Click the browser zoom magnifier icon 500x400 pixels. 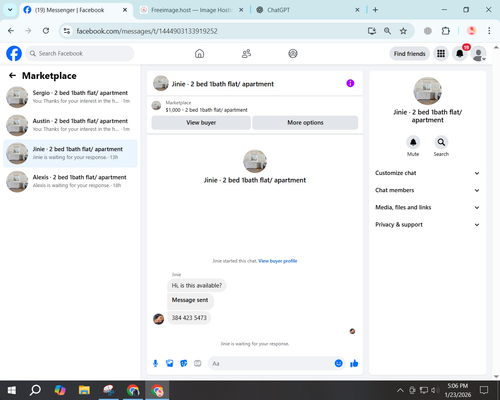387,31
